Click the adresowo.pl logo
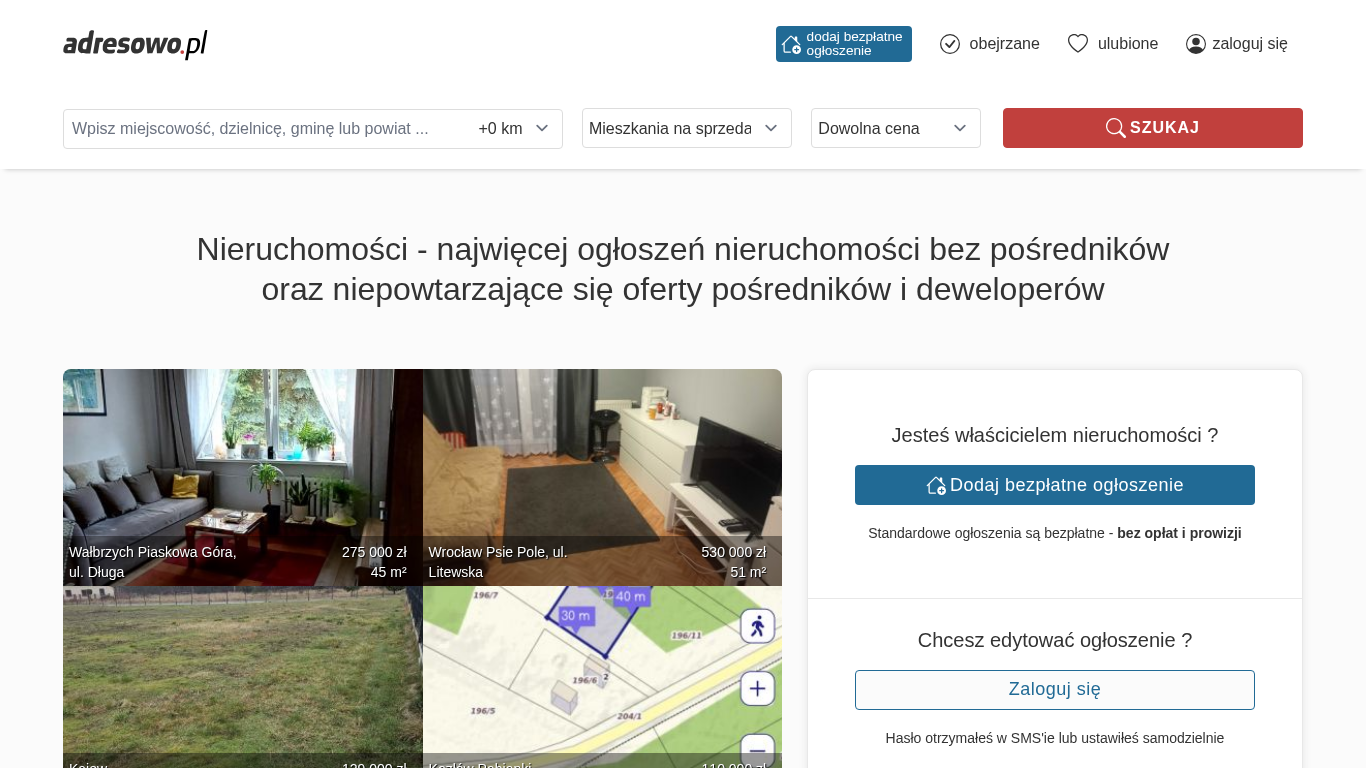This screenshot has width=1366, height=768. 135,44
